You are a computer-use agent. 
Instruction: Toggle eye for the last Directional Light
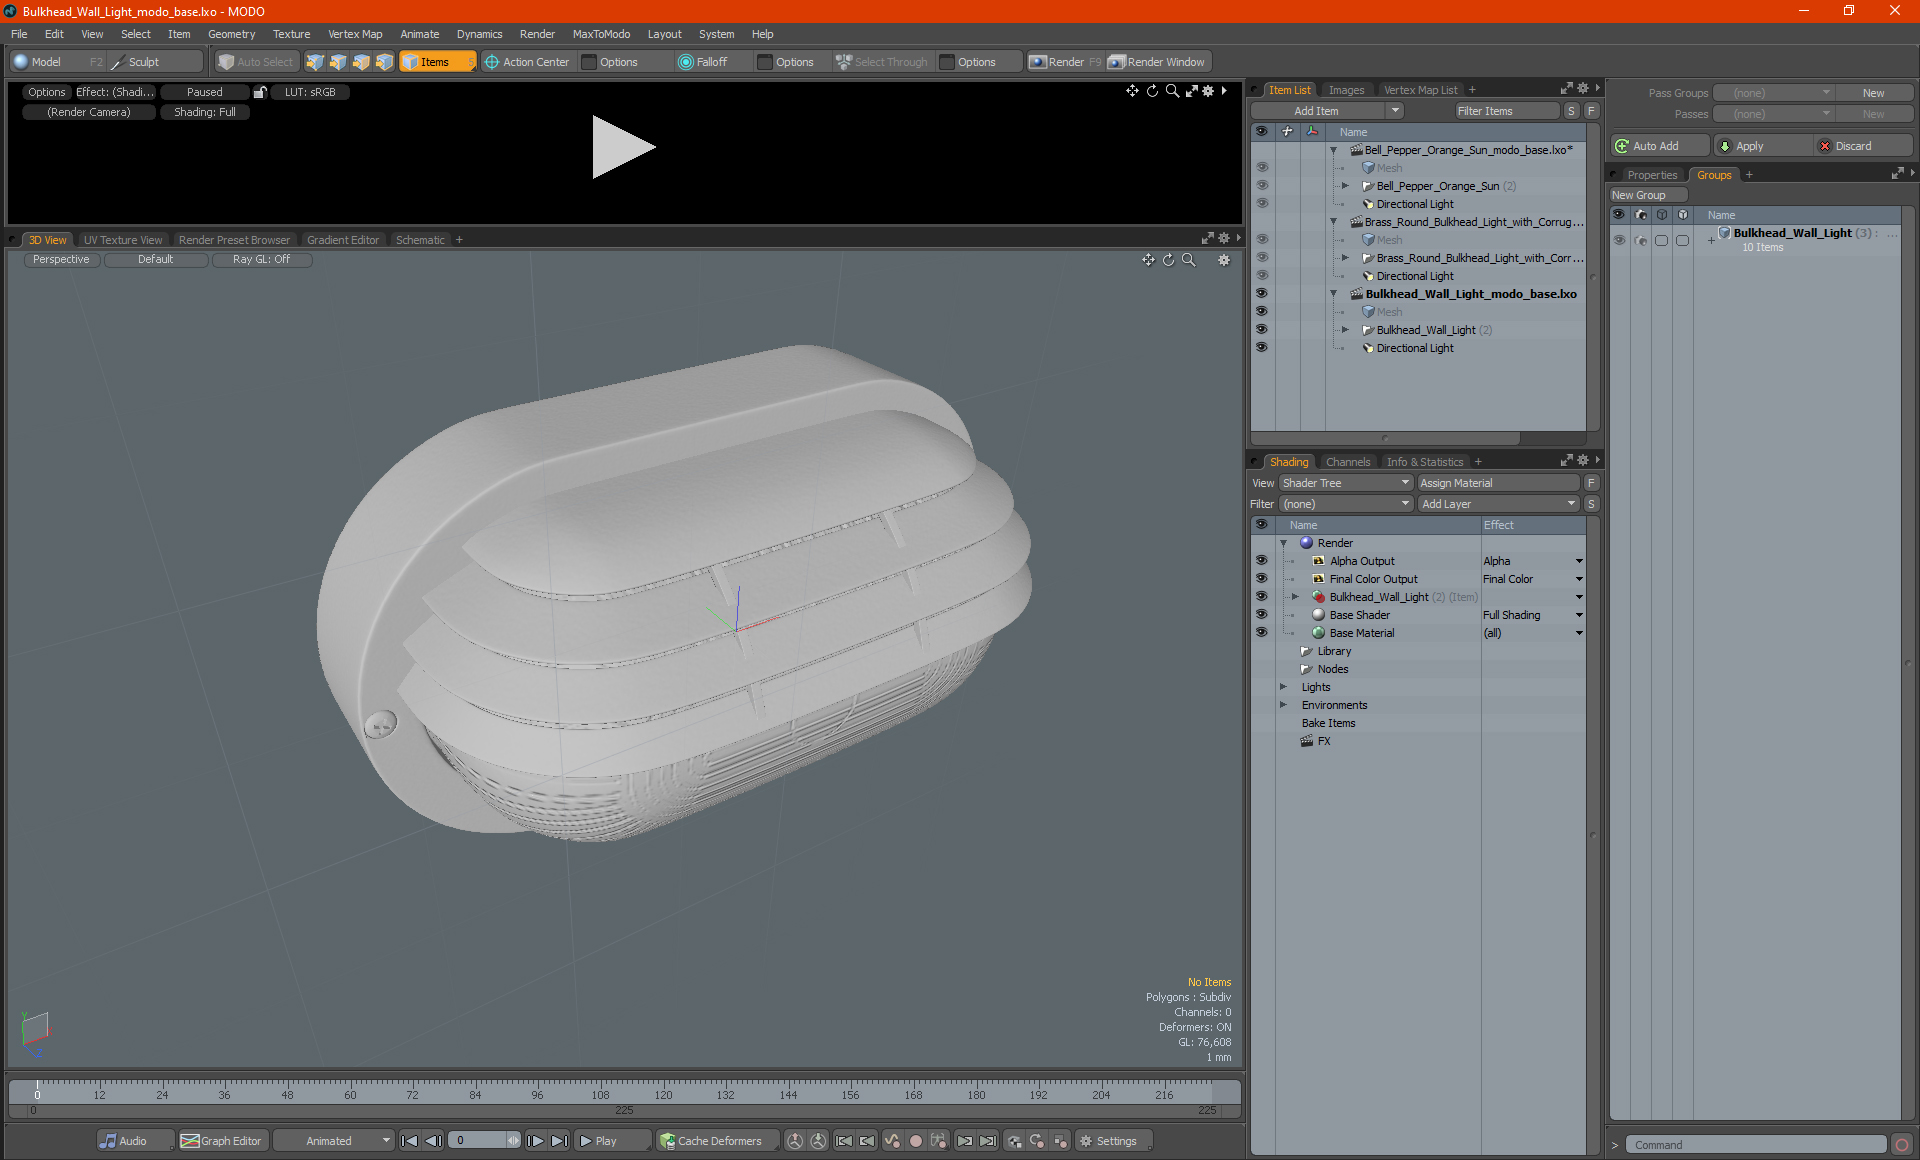(x=1261, y=348)
